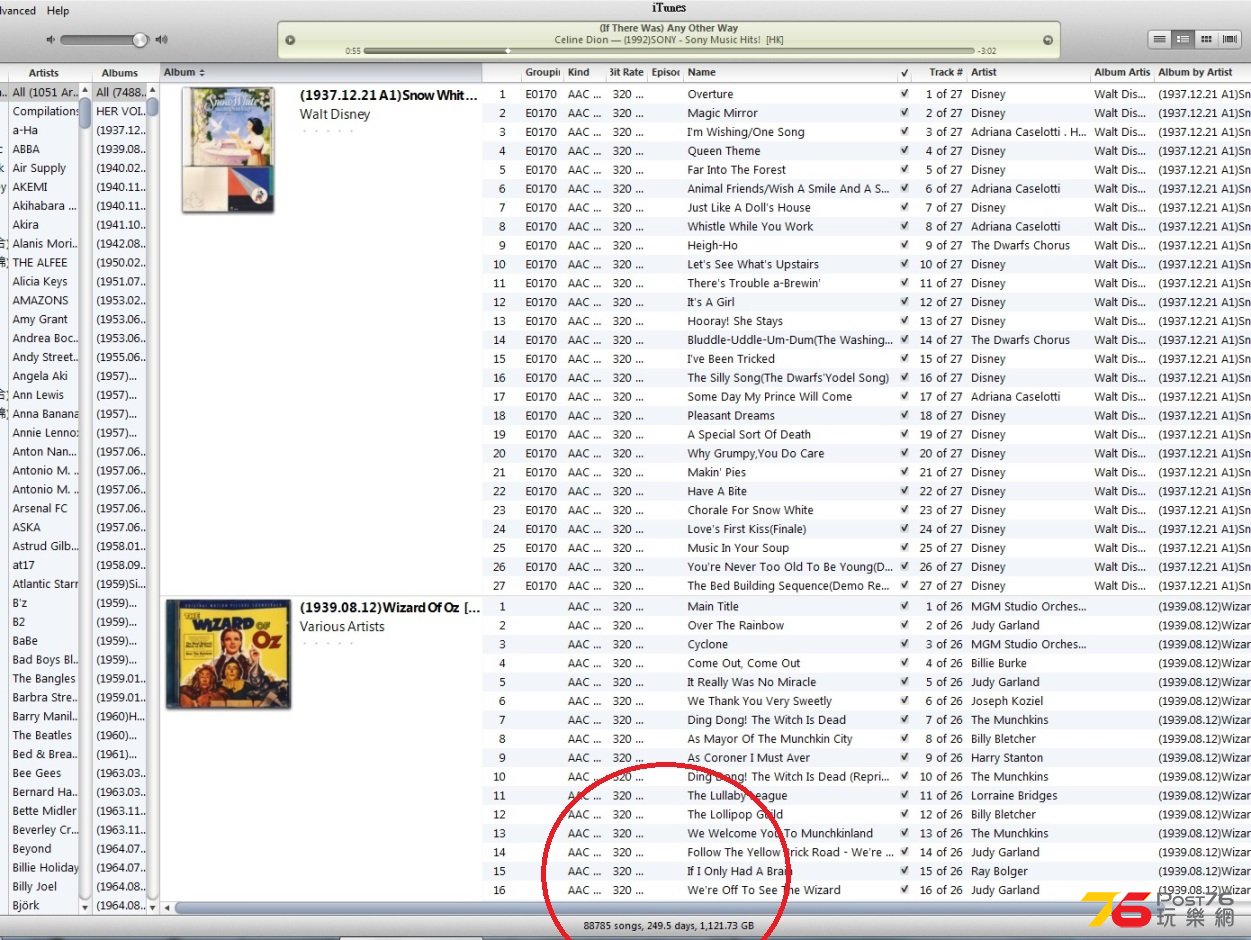
Task: Click the Name column header
Action: [x=790, y=72]
